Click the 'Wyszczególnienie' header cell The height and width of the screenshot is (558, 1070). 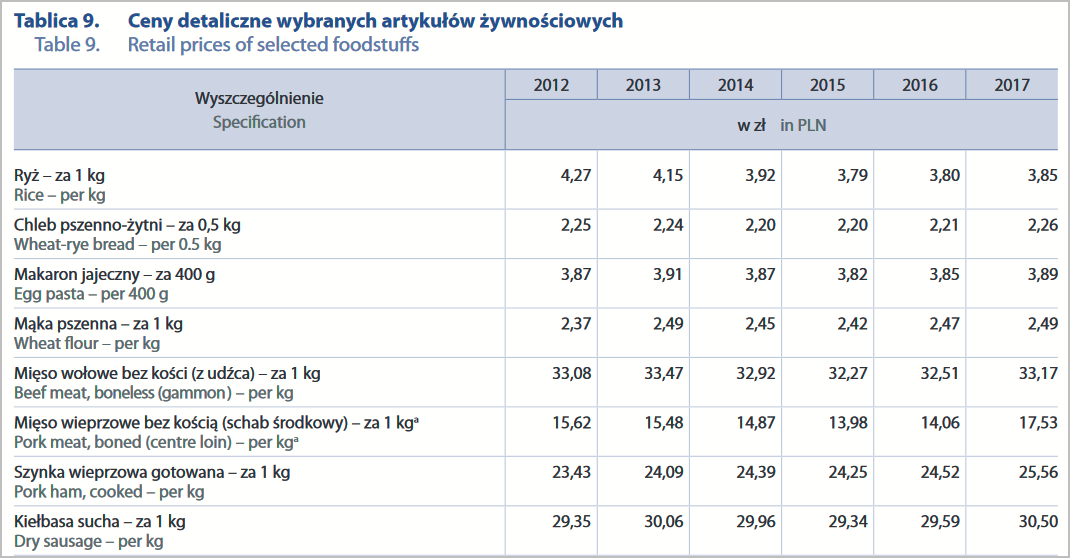tap(258, 99)
